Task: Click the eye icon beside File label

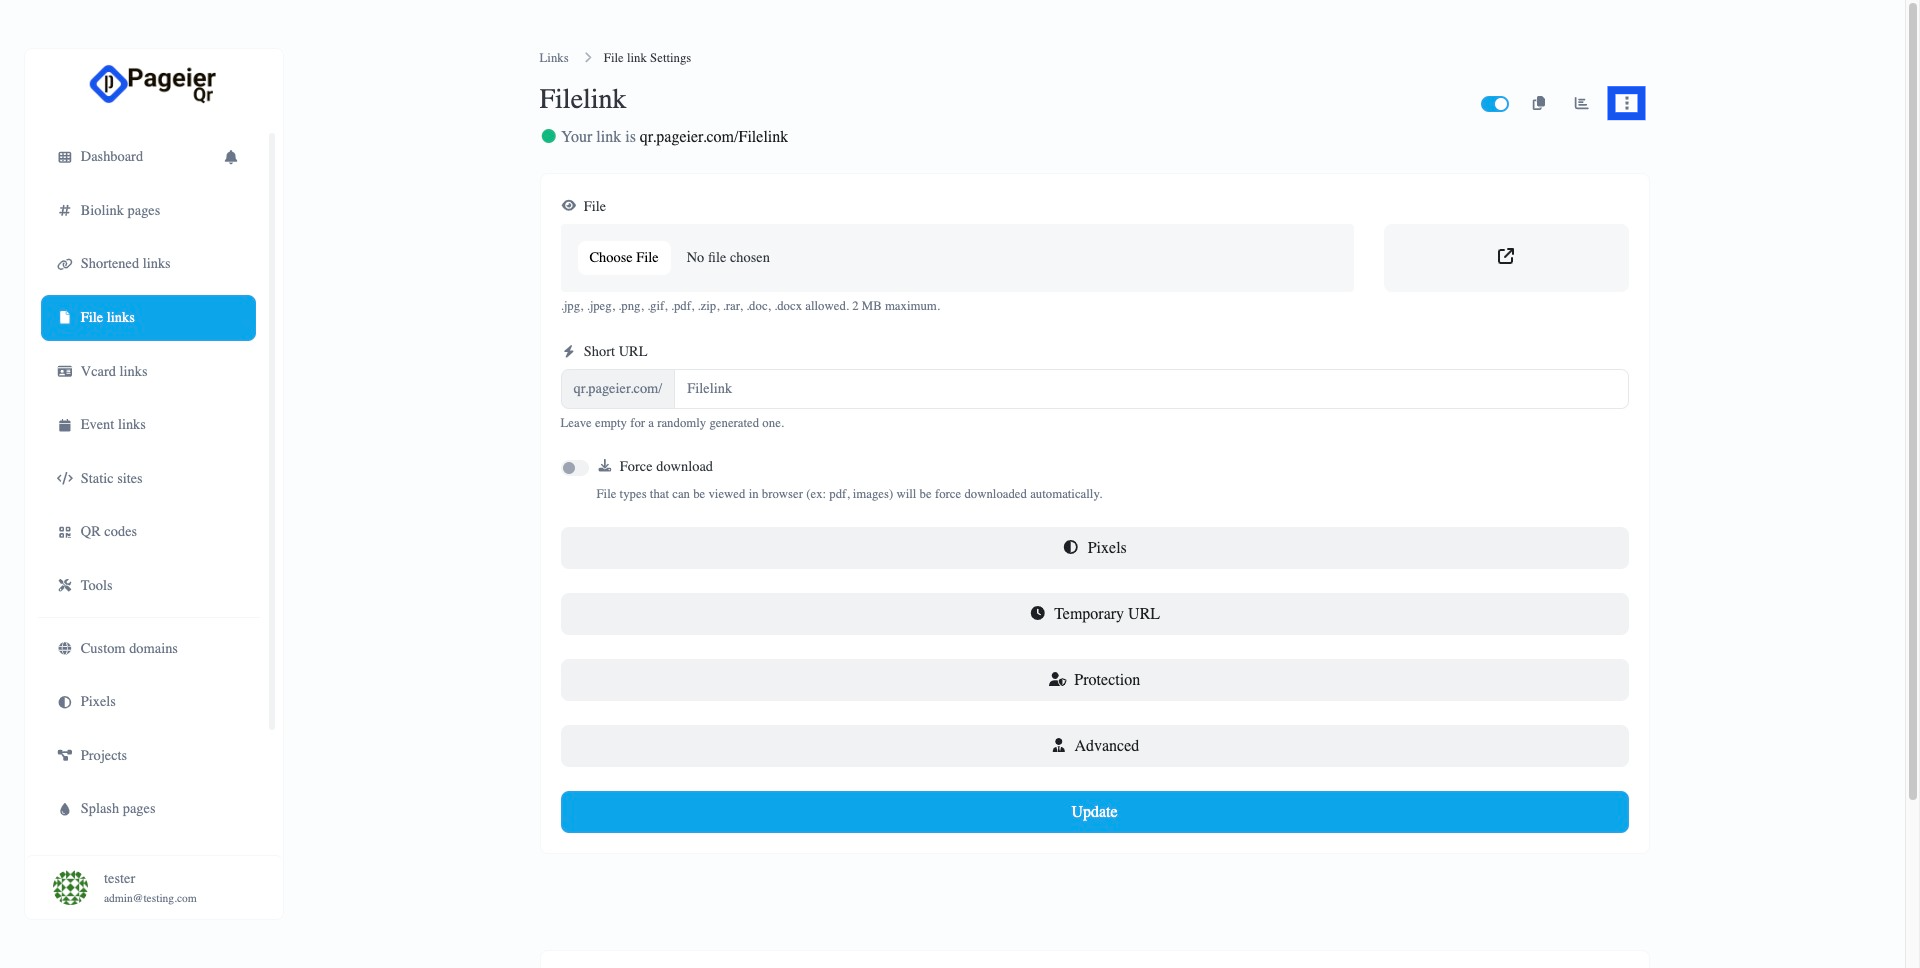Action: pyautogui.click(x=569, y=206)
